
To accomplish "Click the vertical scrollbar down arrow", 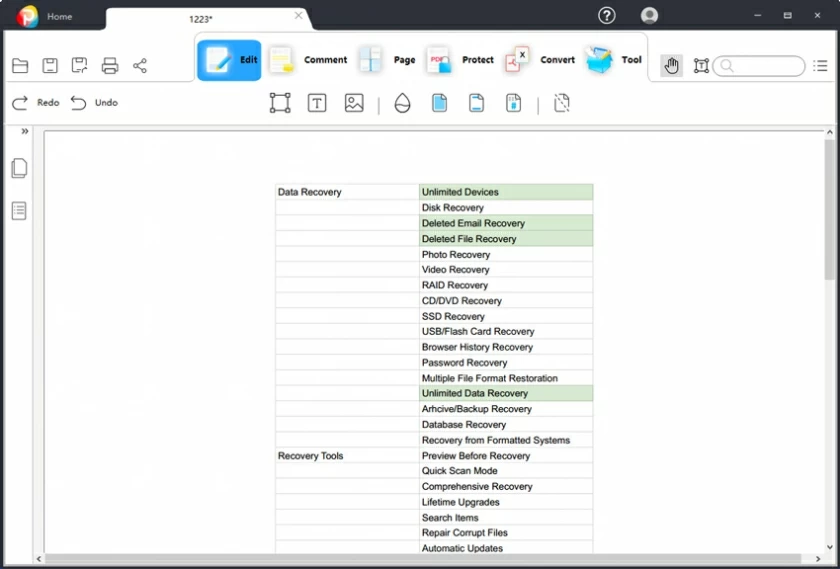I will tap(830, 547).
